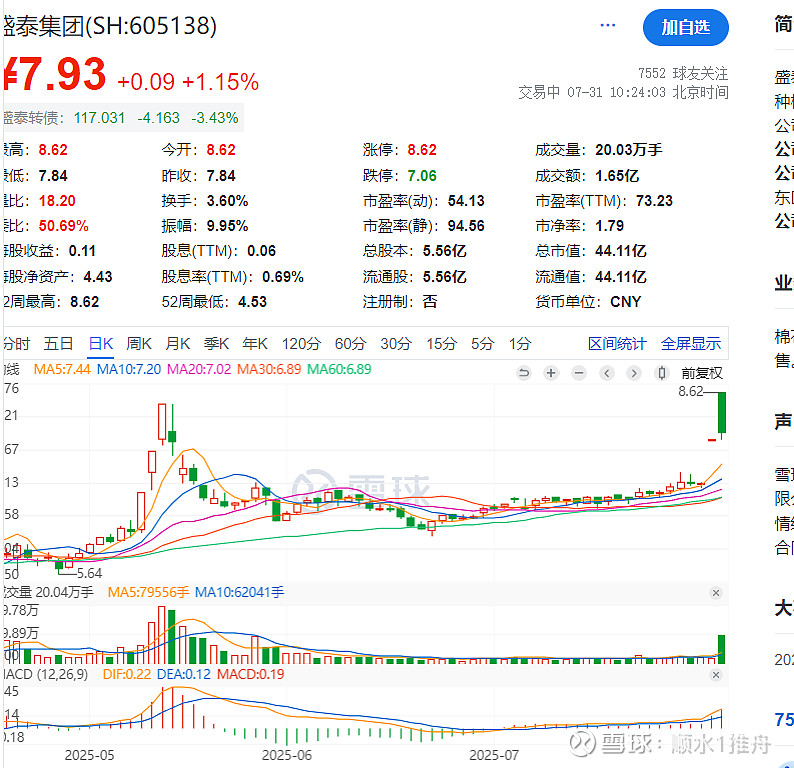Switch to 5分 chart tab

483,344
